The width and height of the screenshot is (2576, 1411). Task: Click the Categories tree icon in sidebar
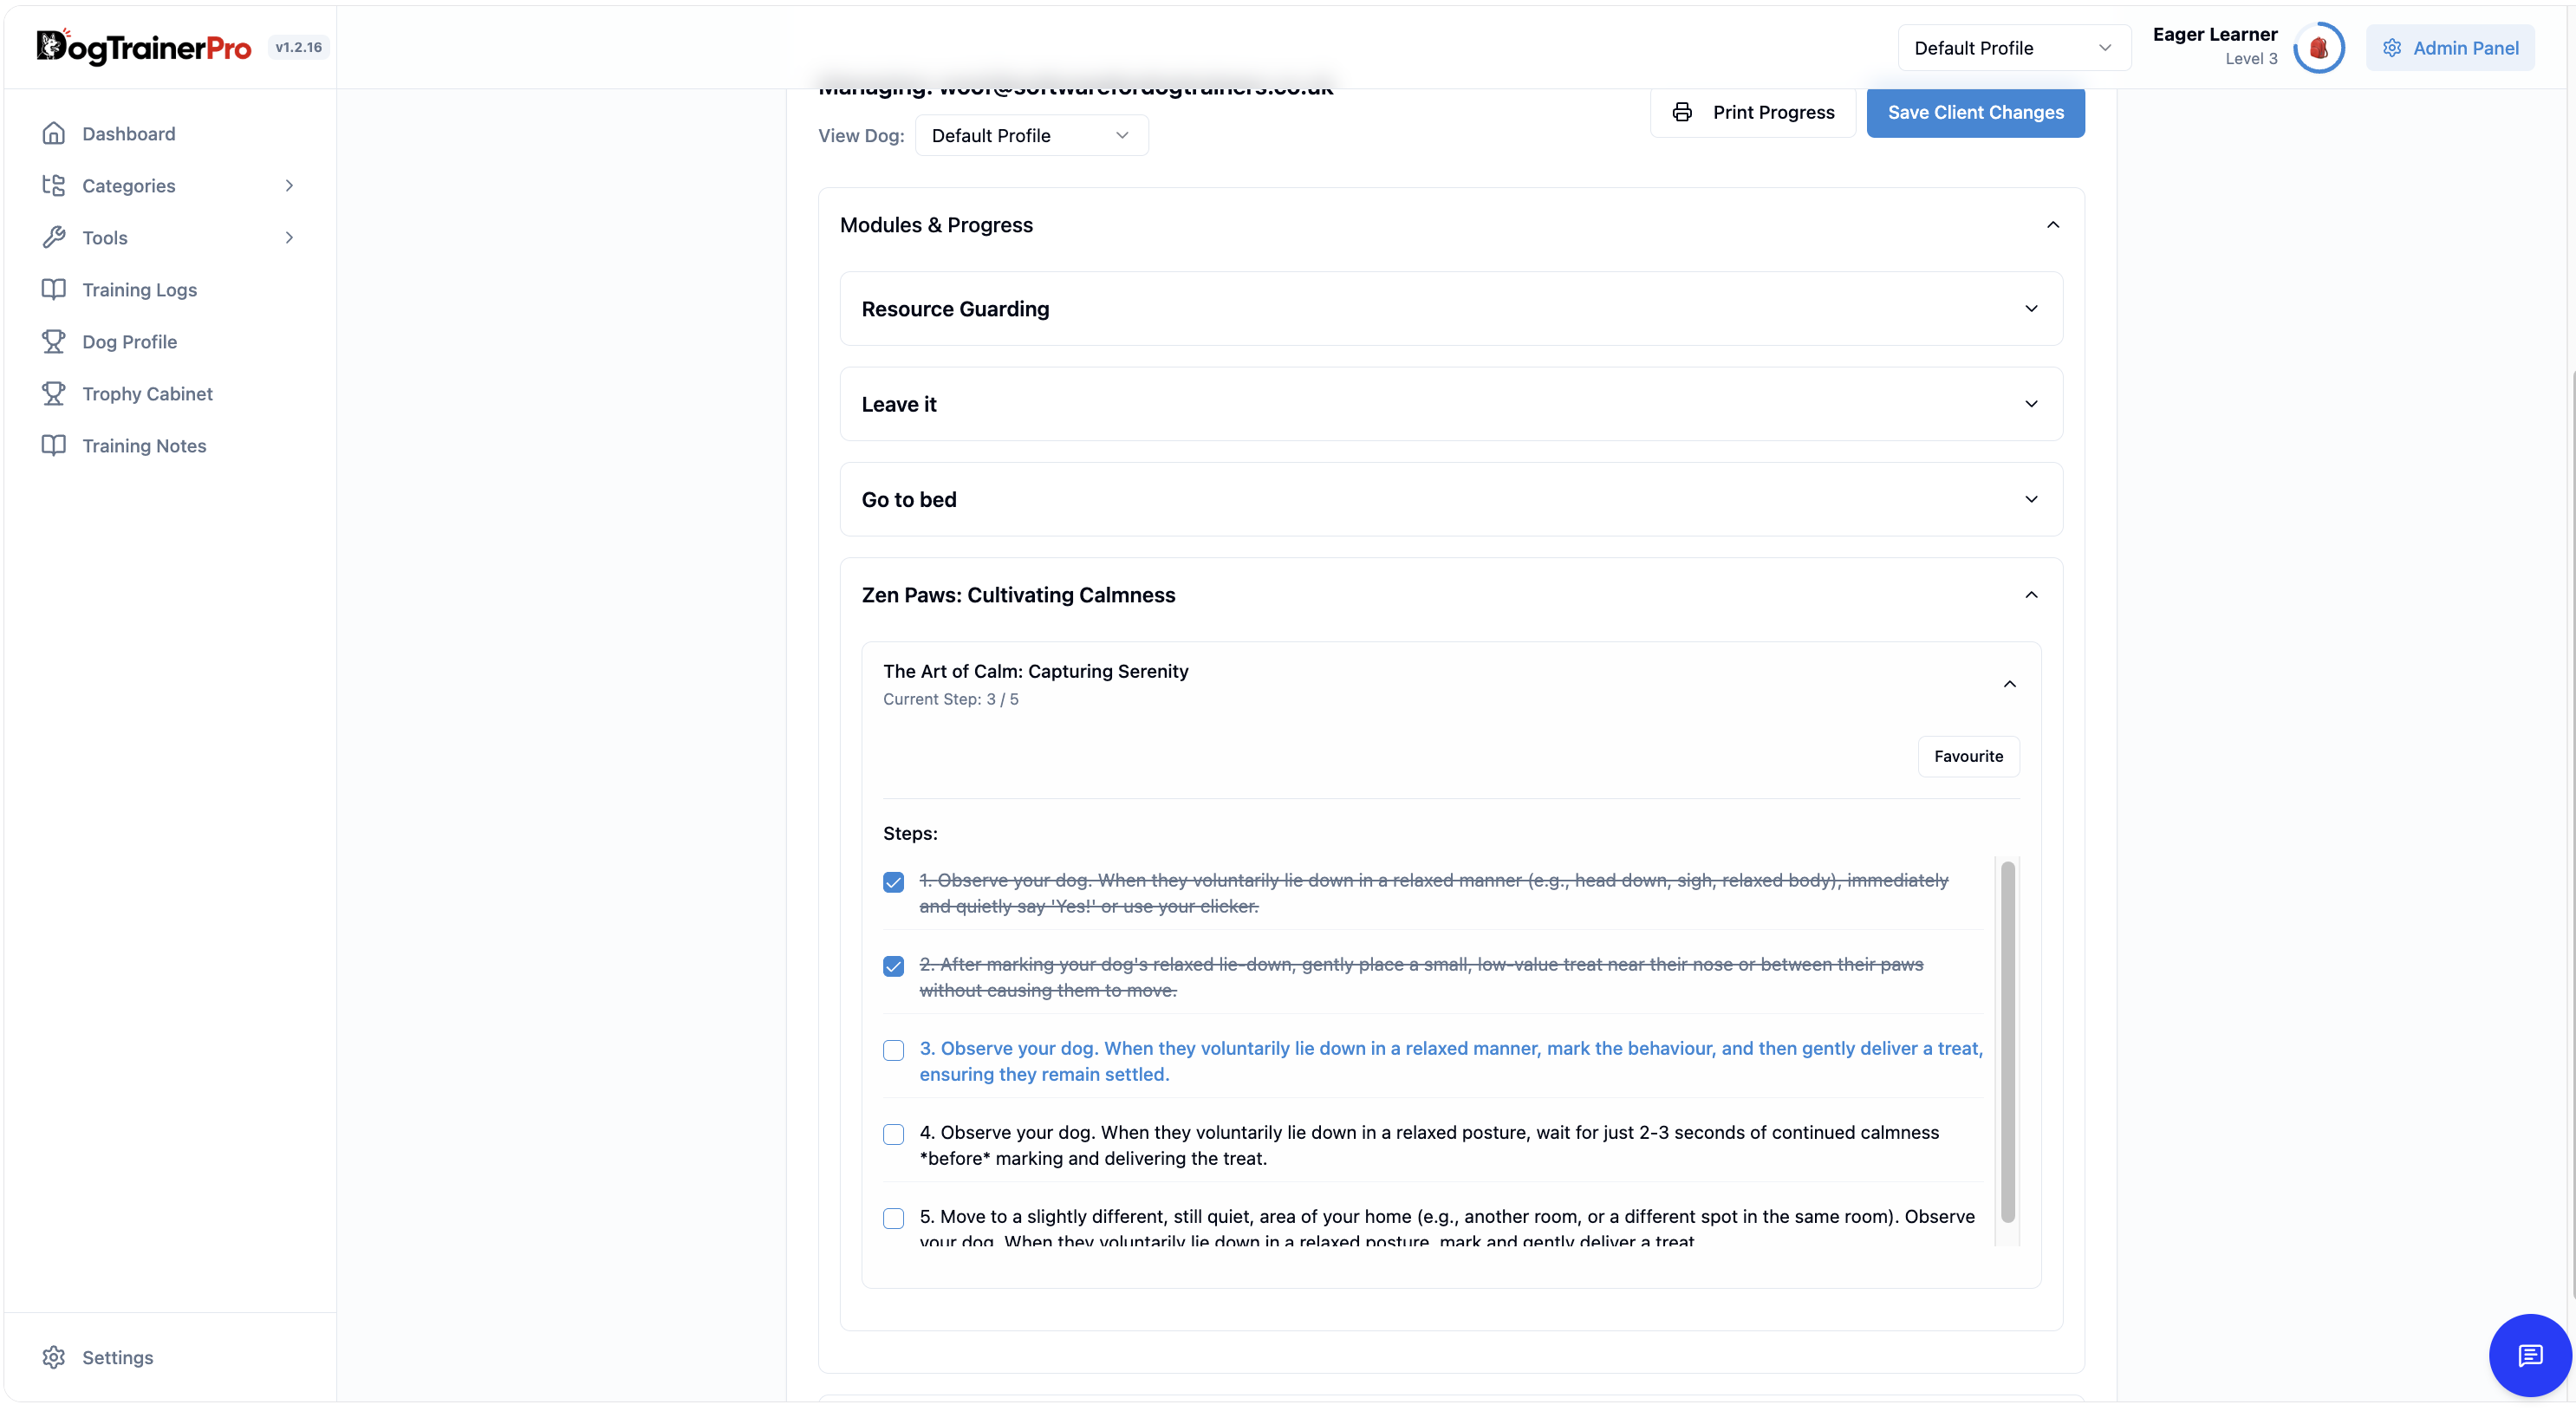click(x=54, y=185)
